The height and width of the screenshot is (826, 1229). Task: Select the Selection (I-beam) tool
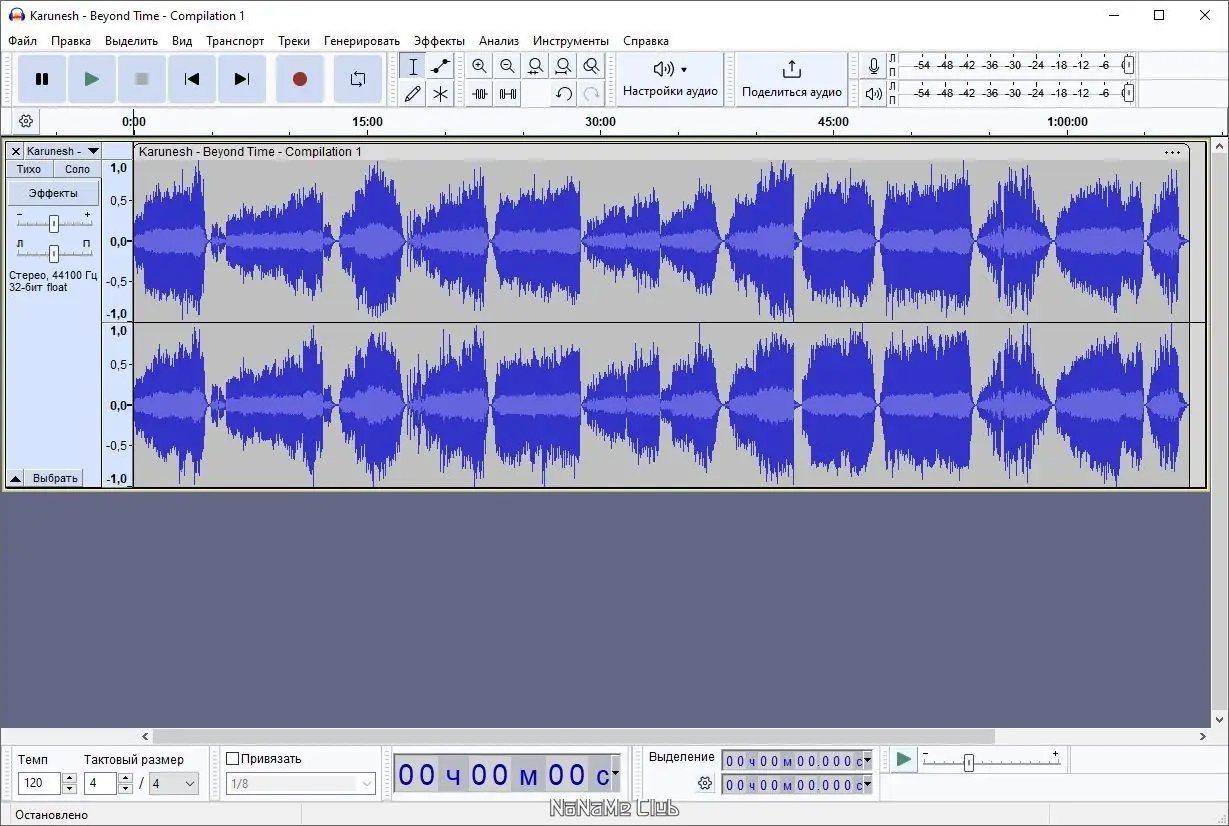(413, 67)
